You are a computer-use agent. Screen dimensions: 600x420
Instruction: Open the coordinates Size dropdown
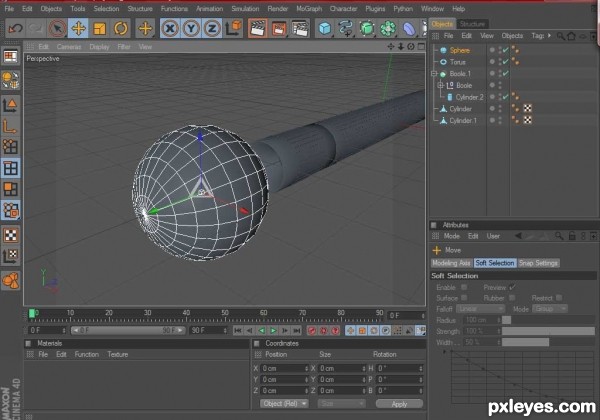341,404
